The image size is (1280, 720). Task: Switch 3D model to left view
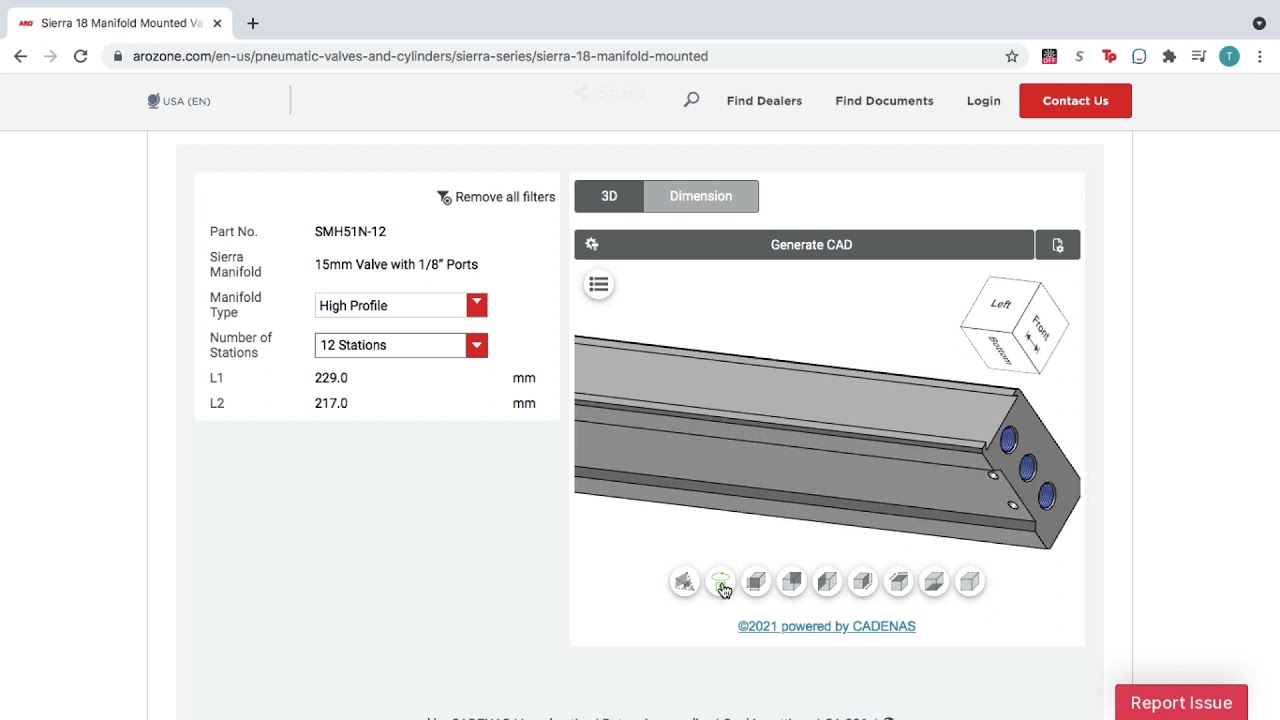(x=827, y=582)
